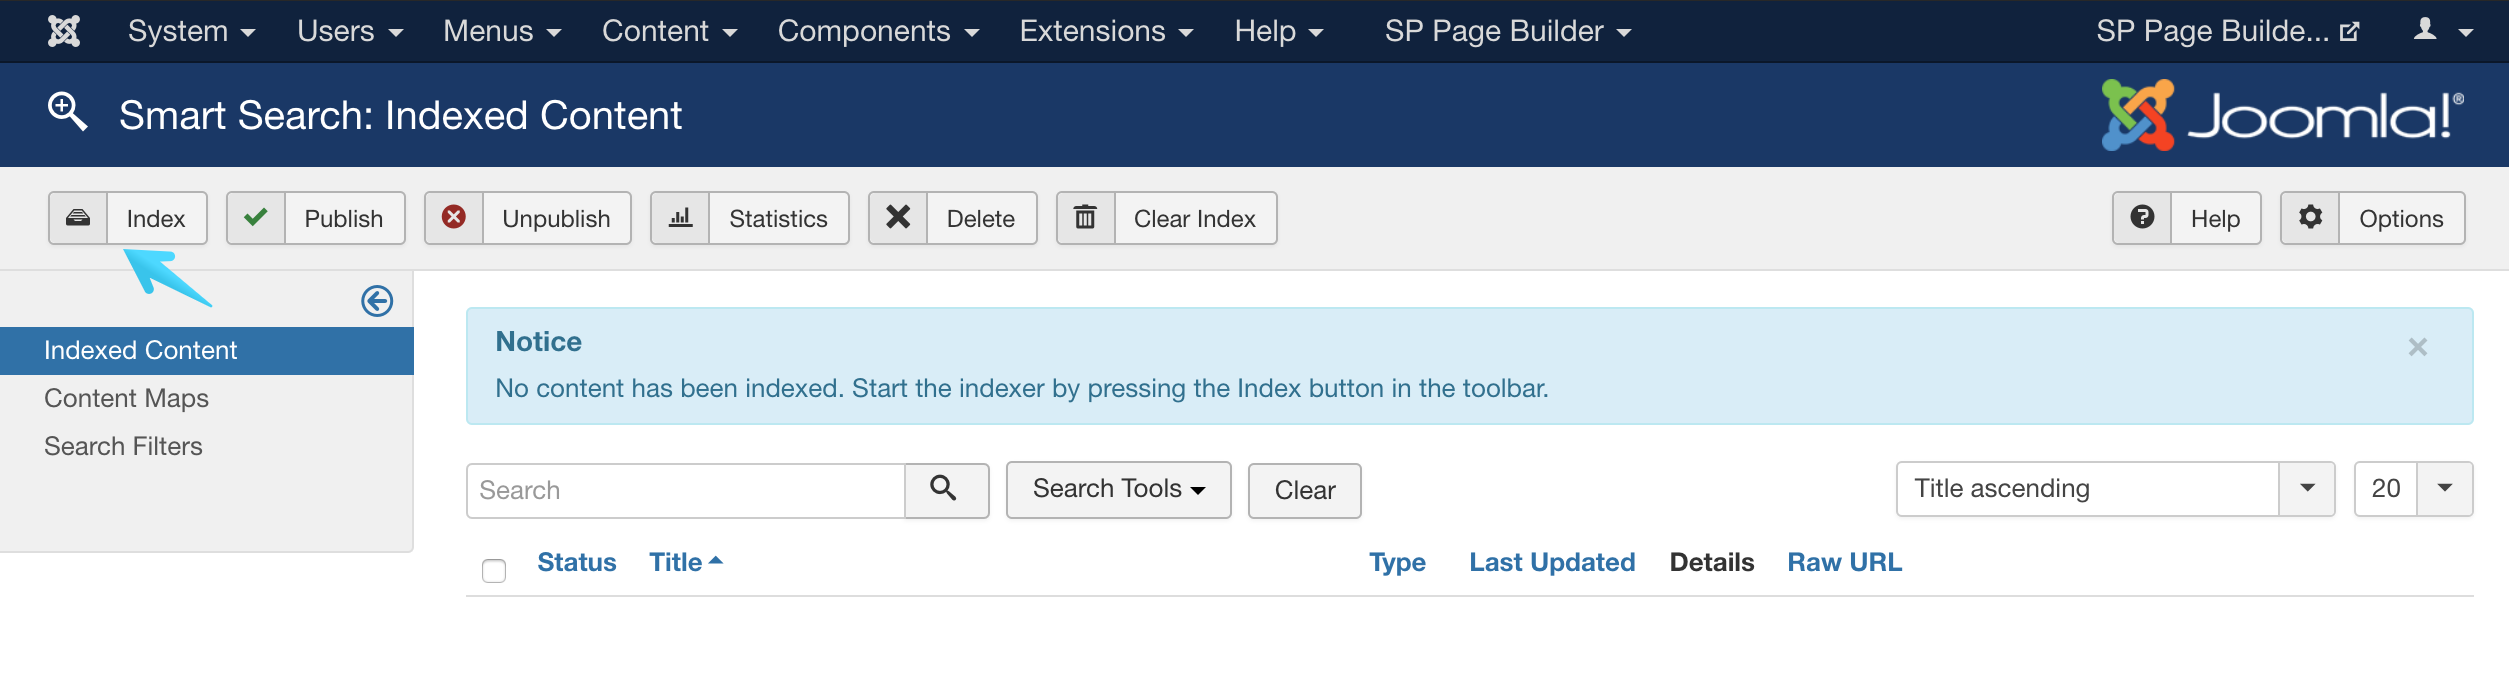Click into the Search input field

click(686, 490)
